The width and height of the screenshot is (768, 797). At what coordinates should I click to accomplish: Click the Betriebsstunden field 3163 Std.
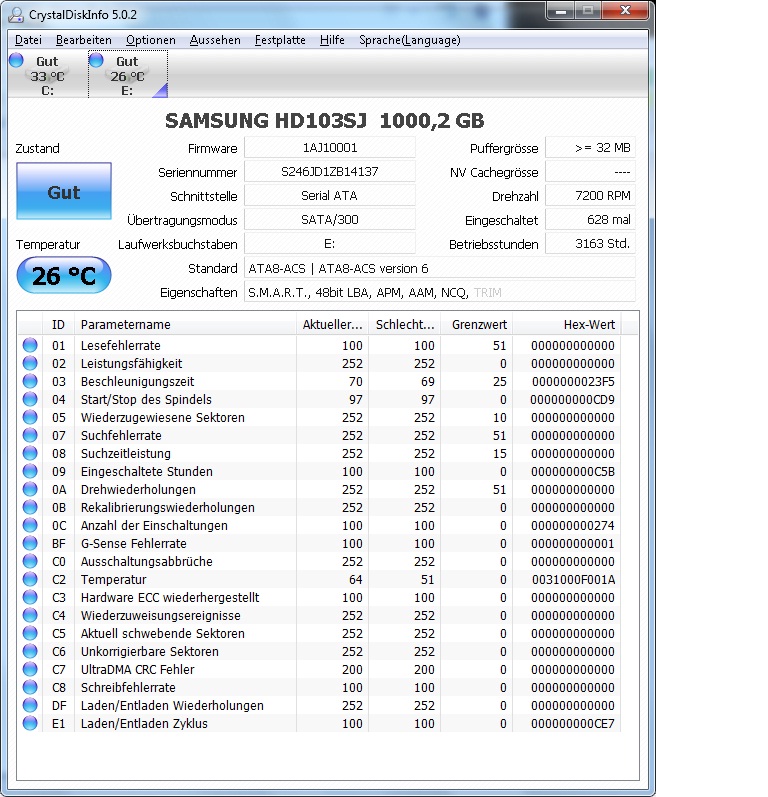tap(590, 244)
